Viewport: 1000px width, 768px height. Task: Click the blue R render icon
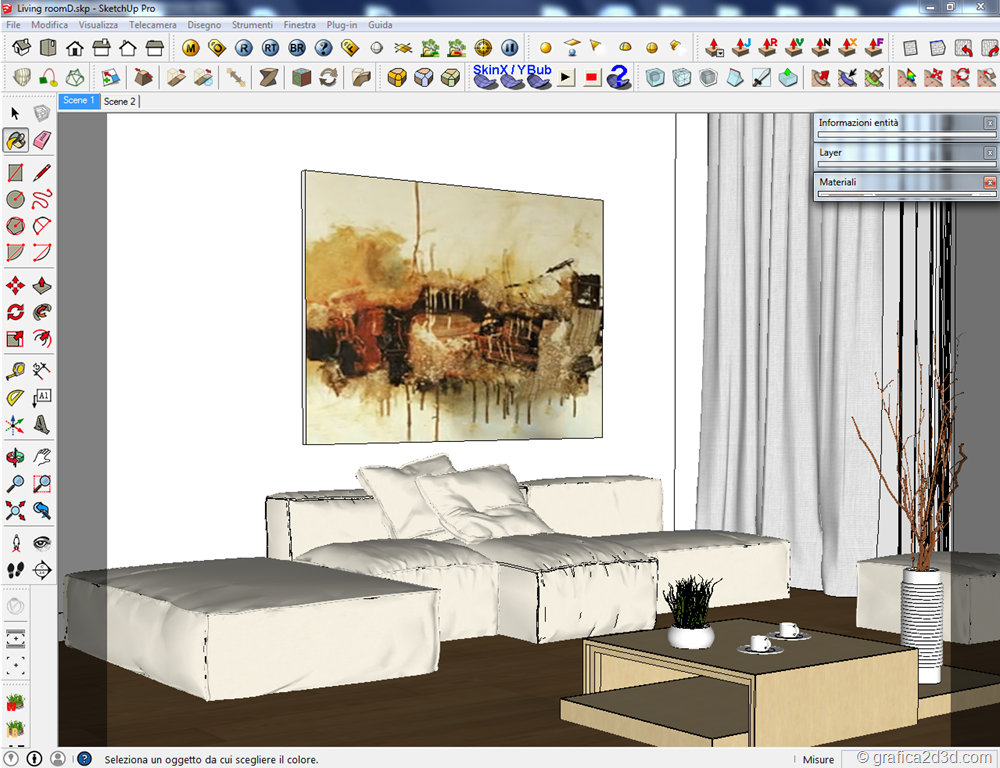coord(244,48)
